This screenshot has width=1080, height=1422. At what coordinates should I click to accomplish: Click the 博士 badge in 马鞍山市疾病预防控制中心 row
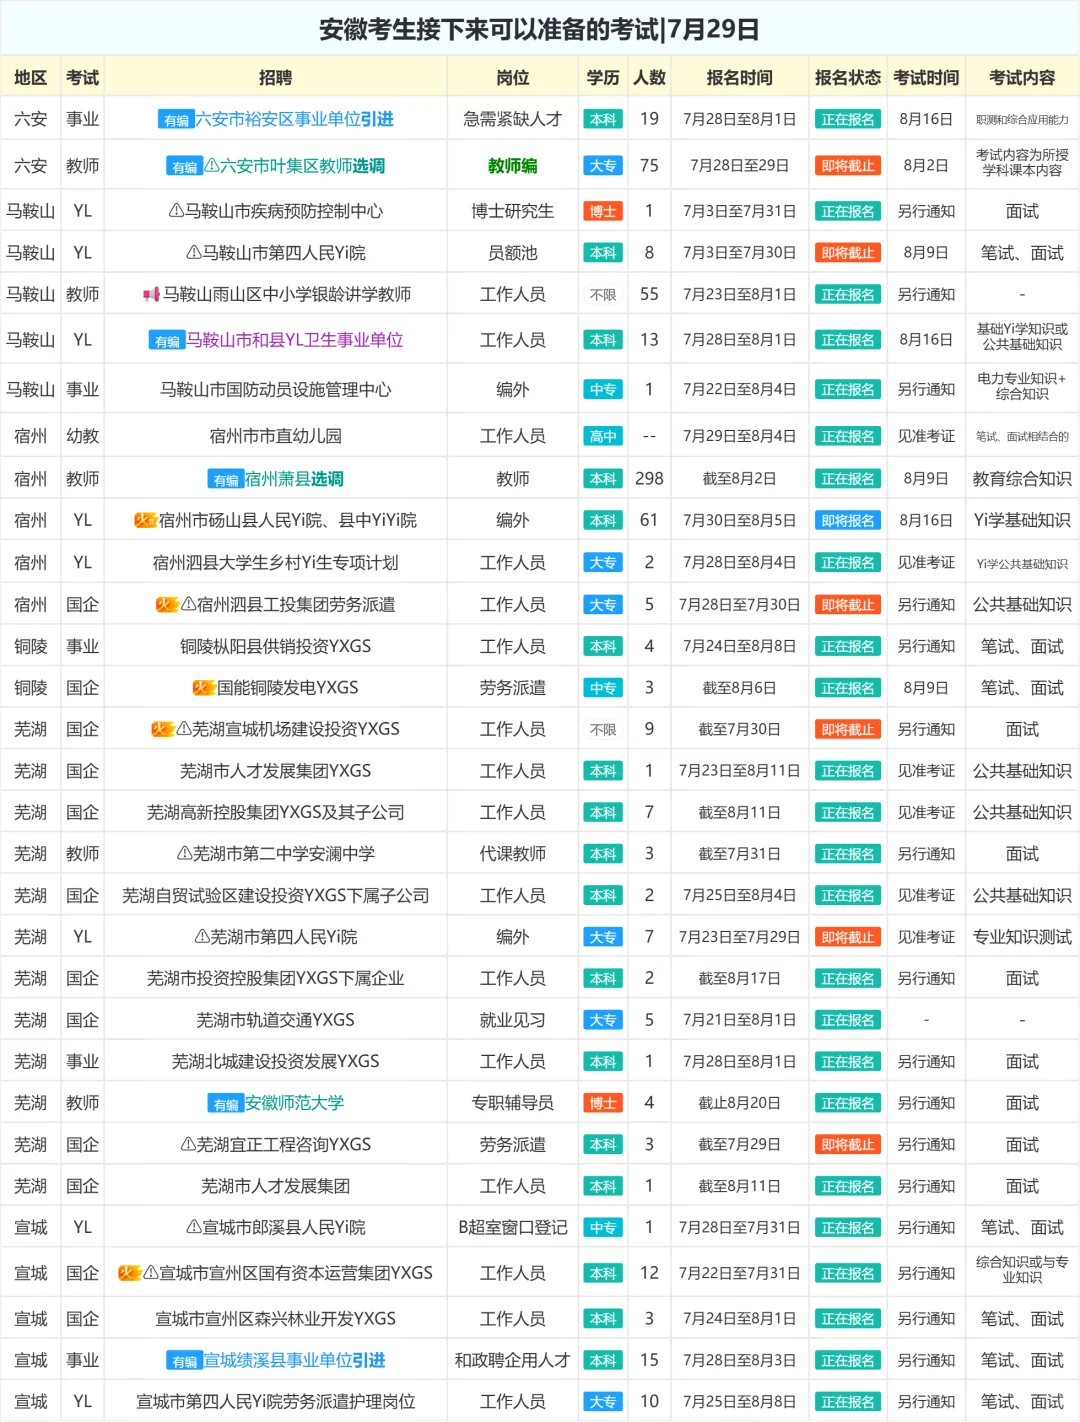tap(603, 212)
